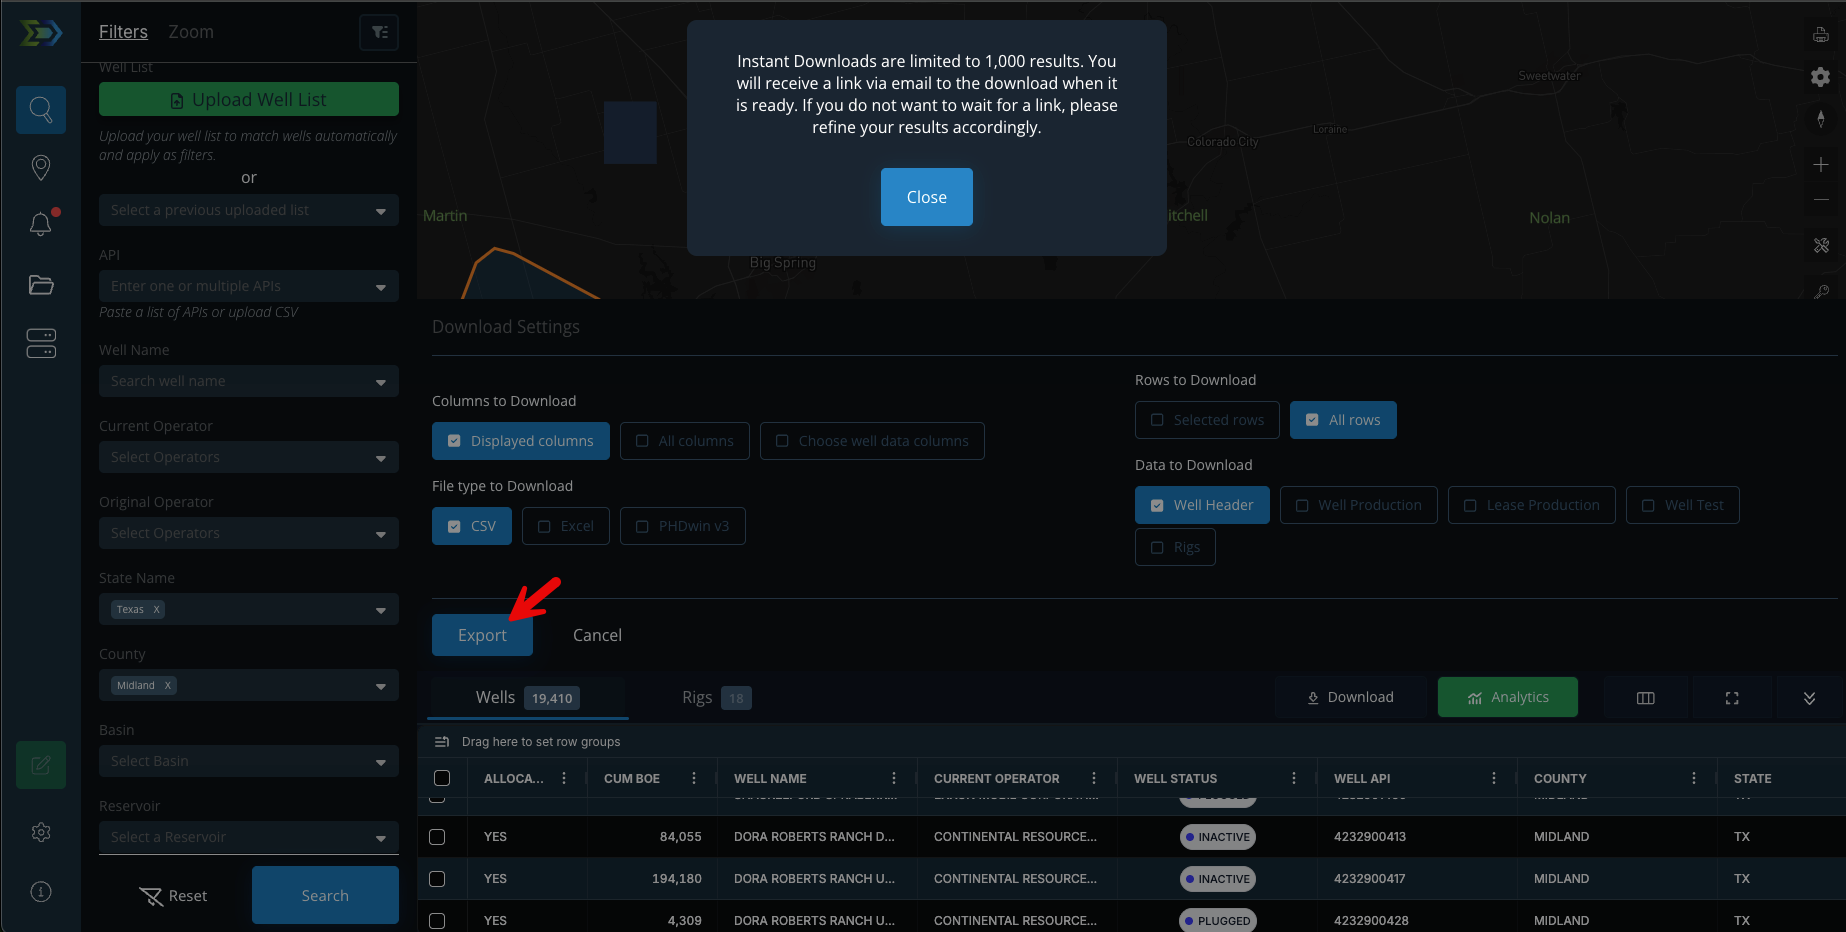Select the Rigs data checkbox

[1157, 547]
